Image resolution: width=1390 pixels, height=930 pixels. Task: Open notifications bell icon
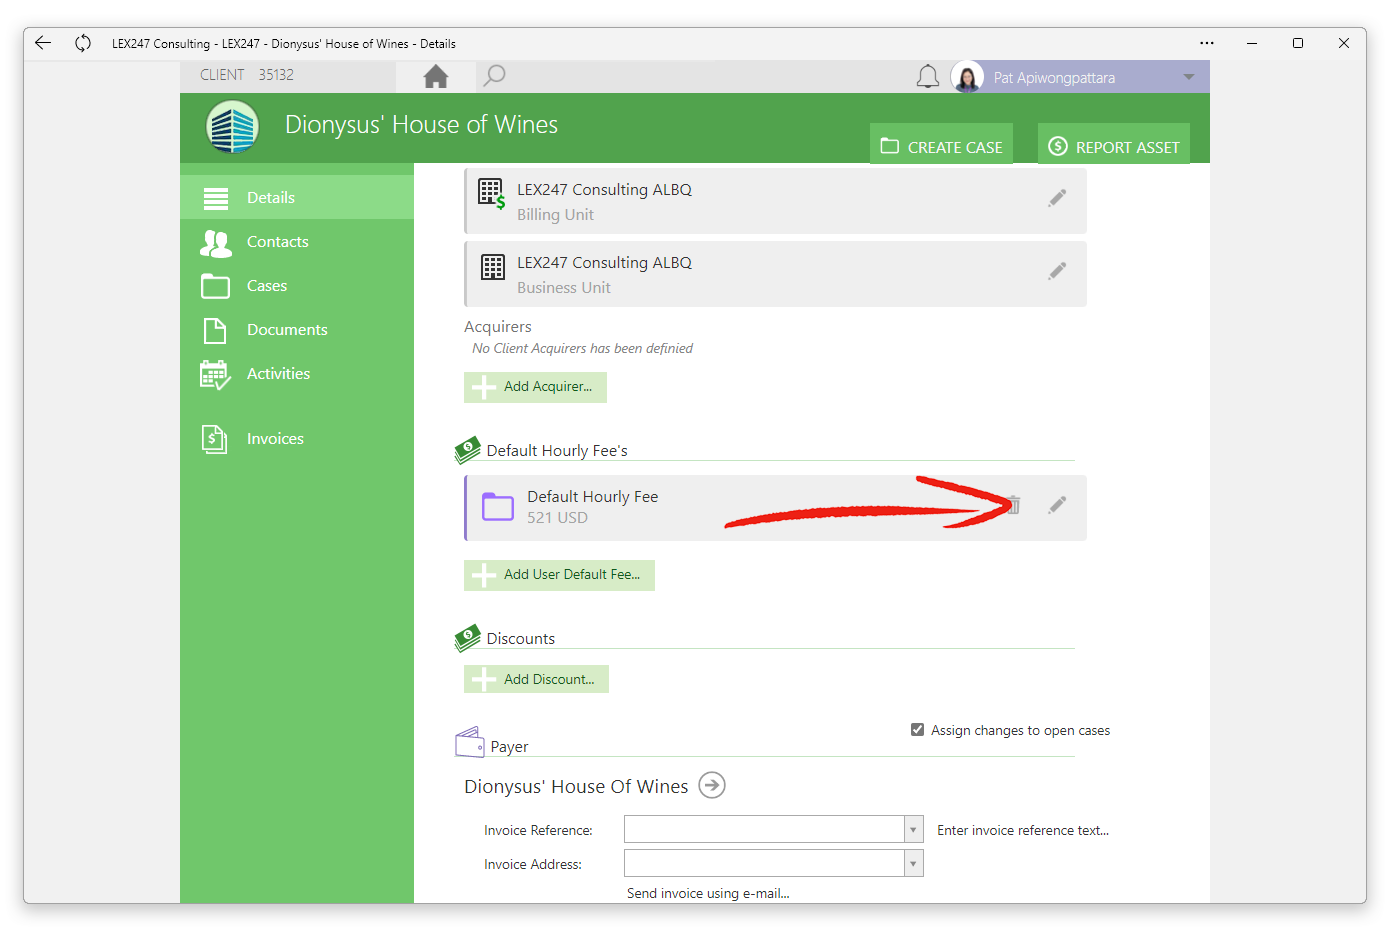pos(928,77)
